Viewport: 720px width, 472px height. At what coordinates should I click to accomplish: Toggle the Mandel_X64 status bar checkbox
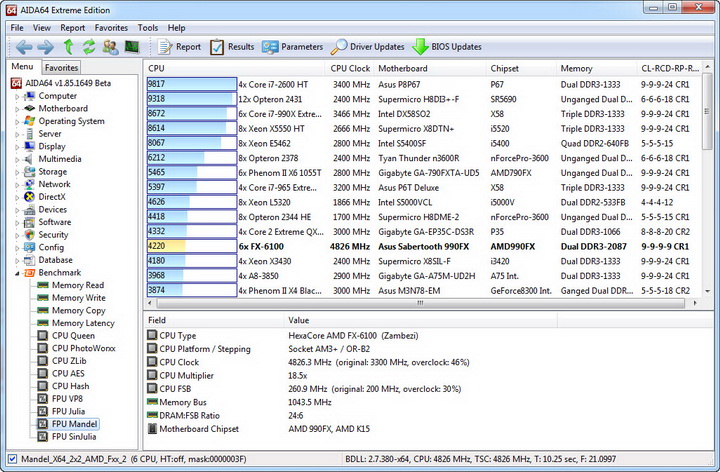coord(12,459)
